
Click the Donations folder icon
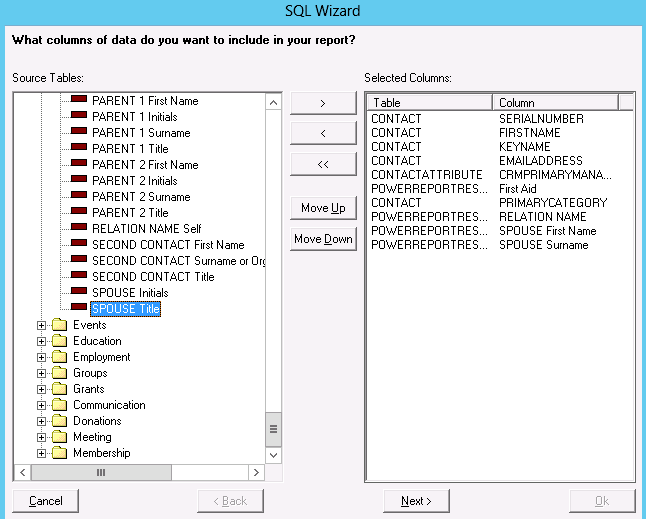[x=59, y=421]
